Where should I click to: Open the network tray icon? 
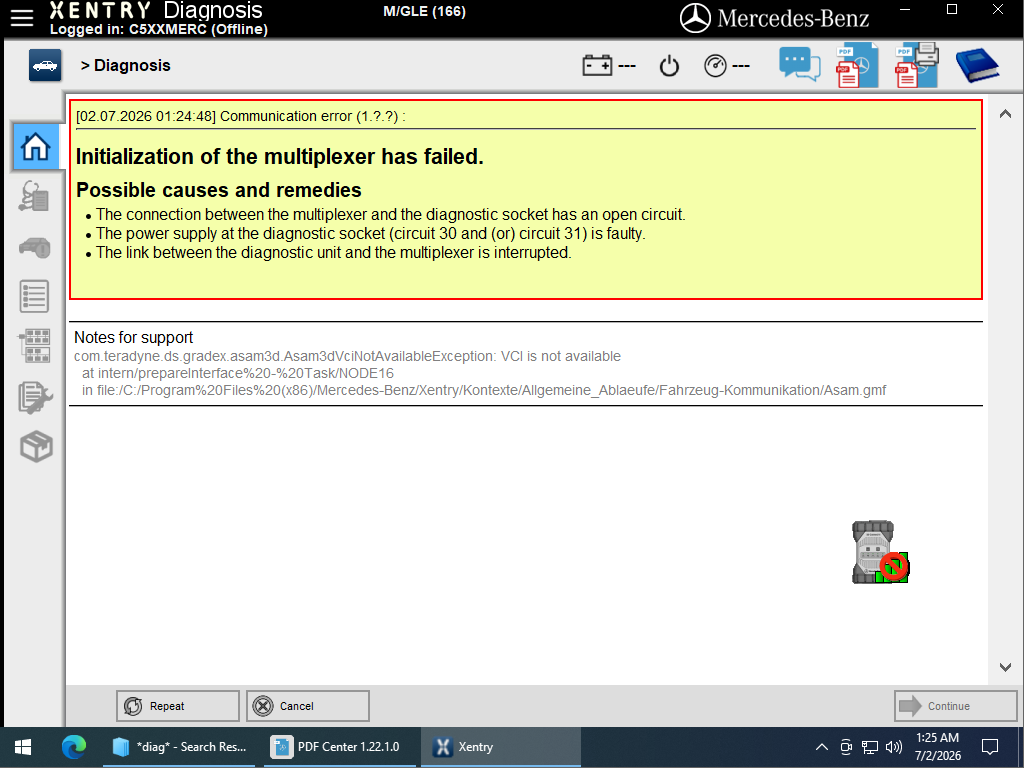[870, 746]
